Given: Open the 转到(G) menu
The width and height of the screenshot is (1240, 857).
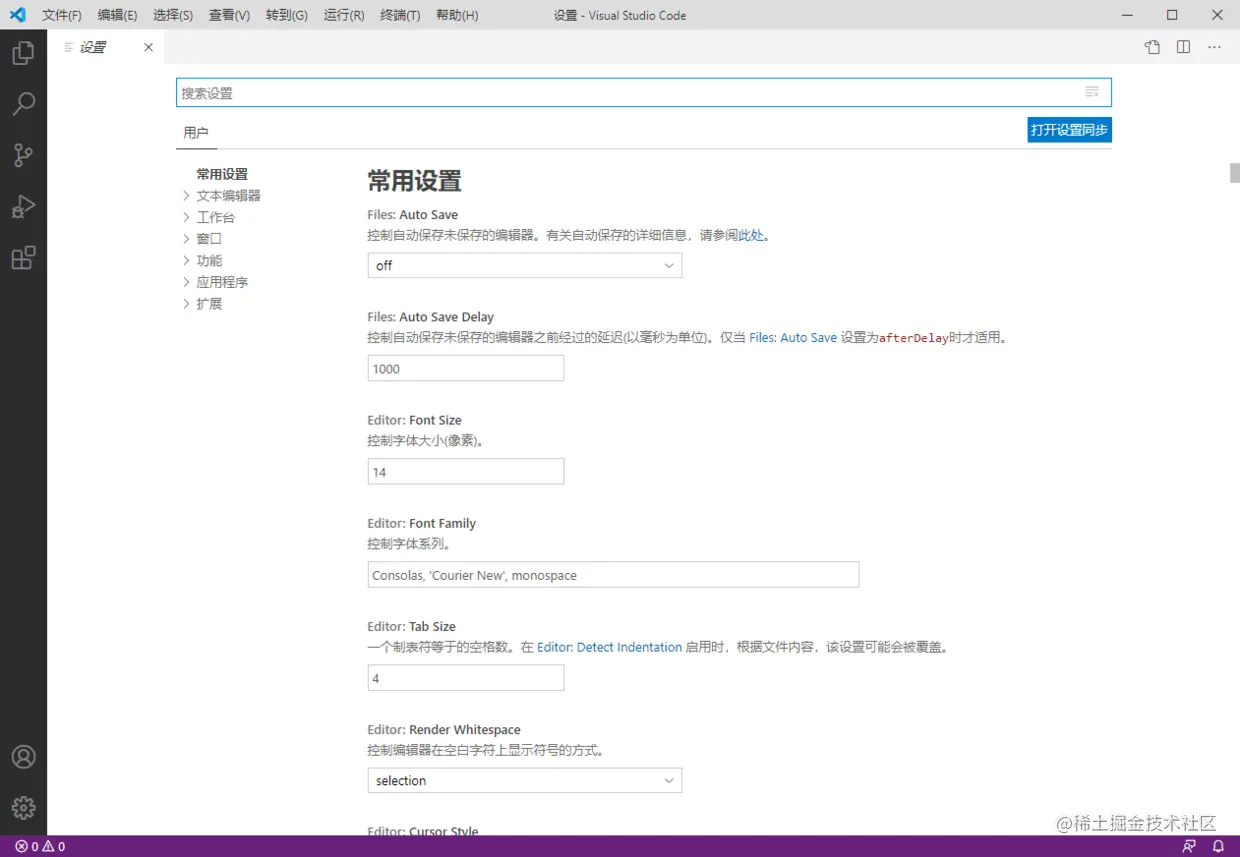Looking at the screenshot, I should pos(287,15).
